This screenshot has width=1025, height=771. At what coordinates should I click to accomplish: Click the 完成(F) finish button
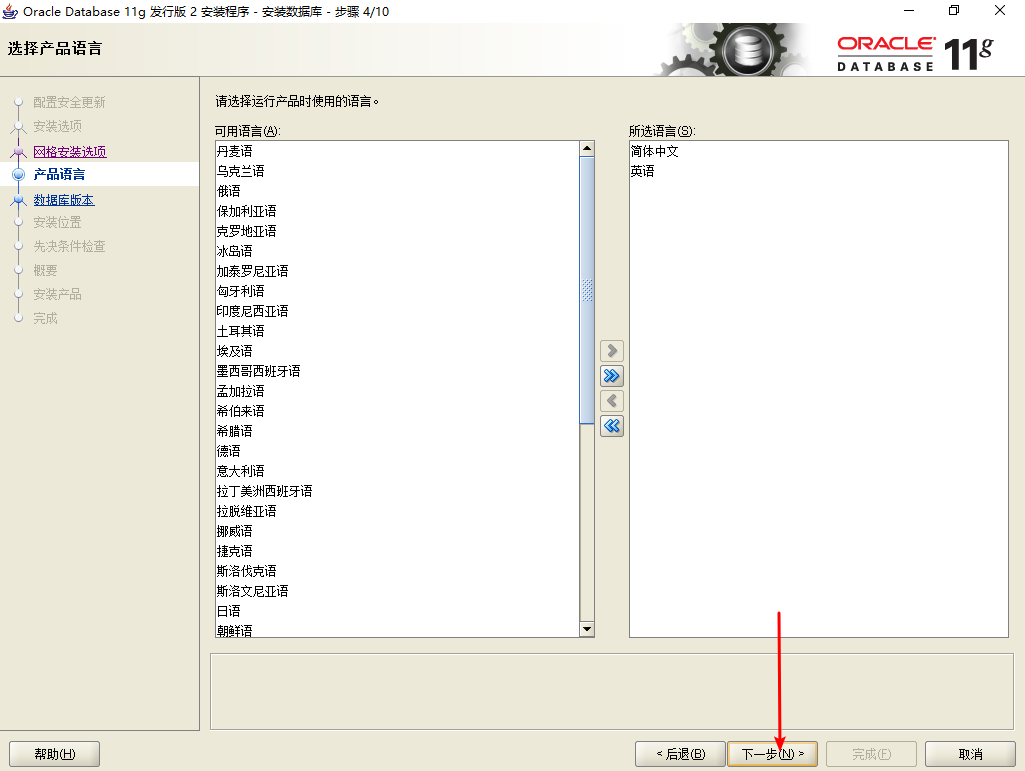click(x=871, y=754)
